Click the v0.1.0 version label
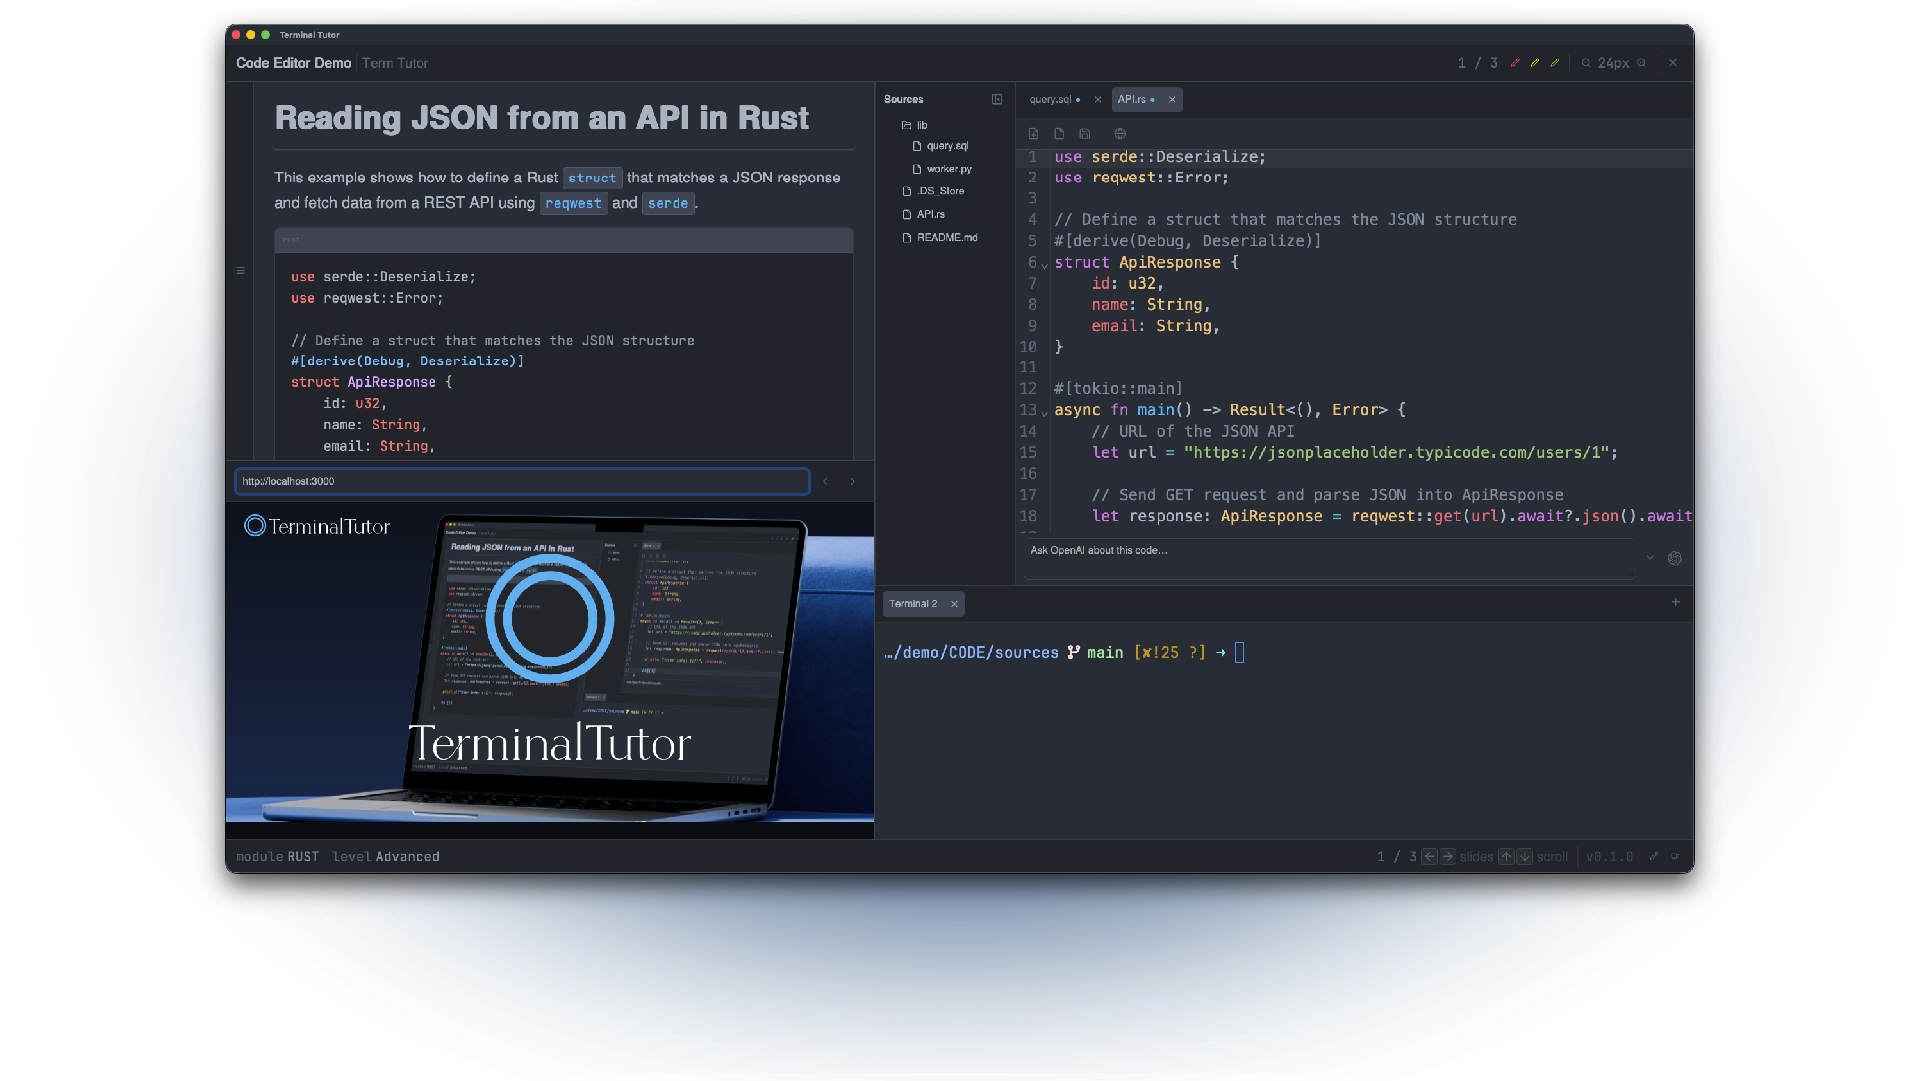Screen dimensions: 1921x1081 (x=1610, y=857)
